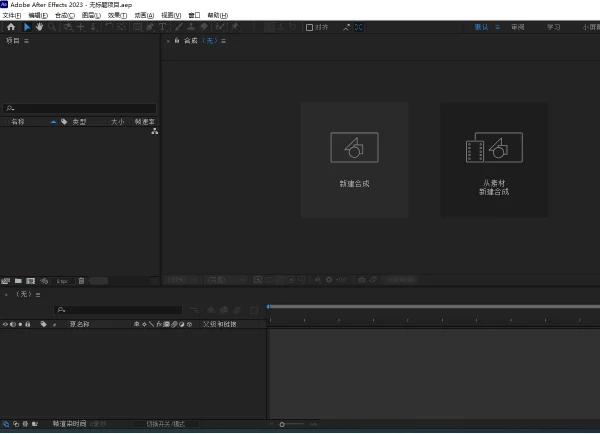The image size is (600, 434).
Task: Toggle render time pane icon at timeline bottom
Action: click(x=35, y=424)
